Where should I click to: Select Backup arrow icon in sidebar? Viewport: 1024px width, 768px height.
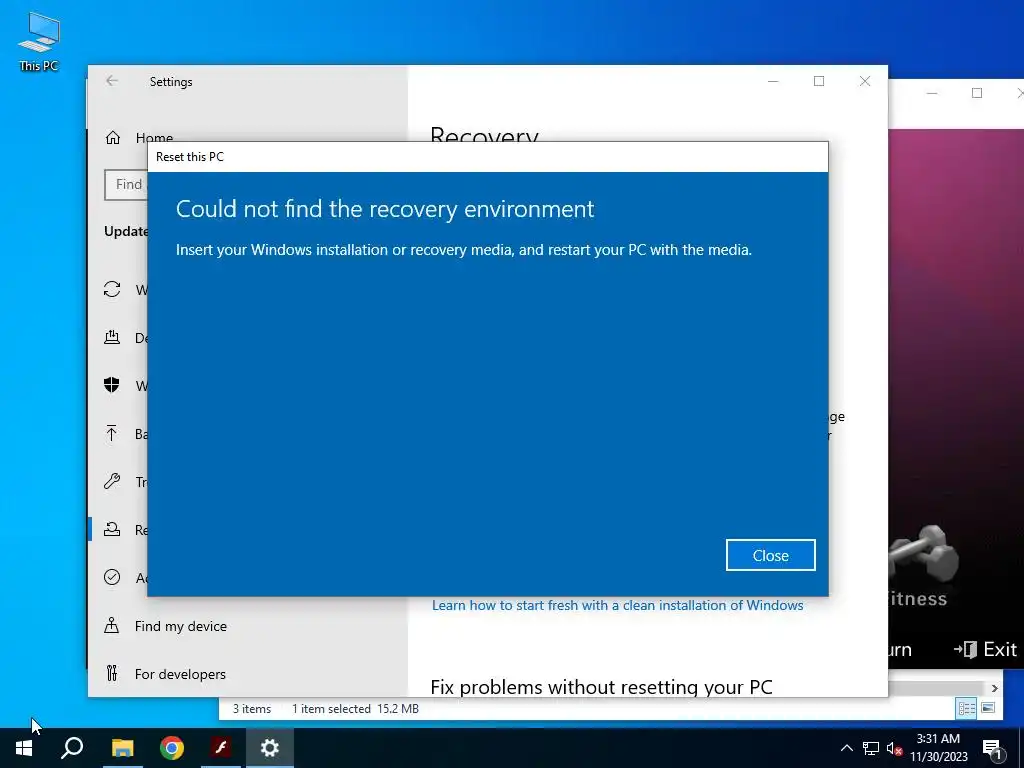coord(112,434)
